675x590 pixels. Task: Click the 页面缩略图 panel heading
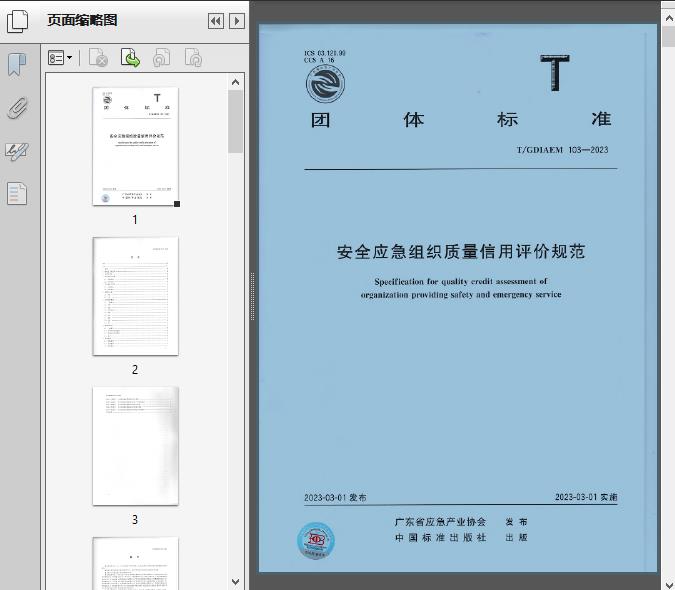[82, 20]
